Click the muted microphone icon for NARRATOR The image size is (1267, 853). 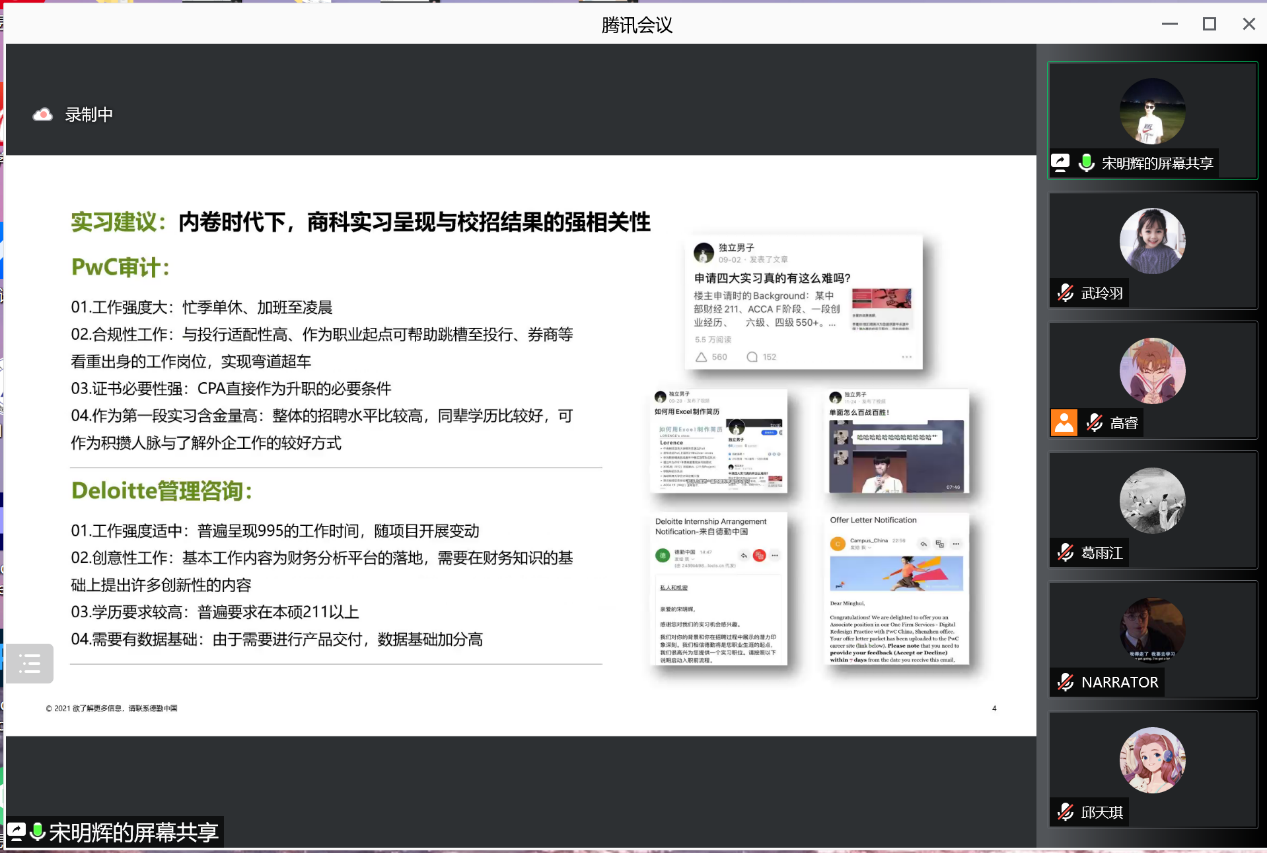(1067, 682)
